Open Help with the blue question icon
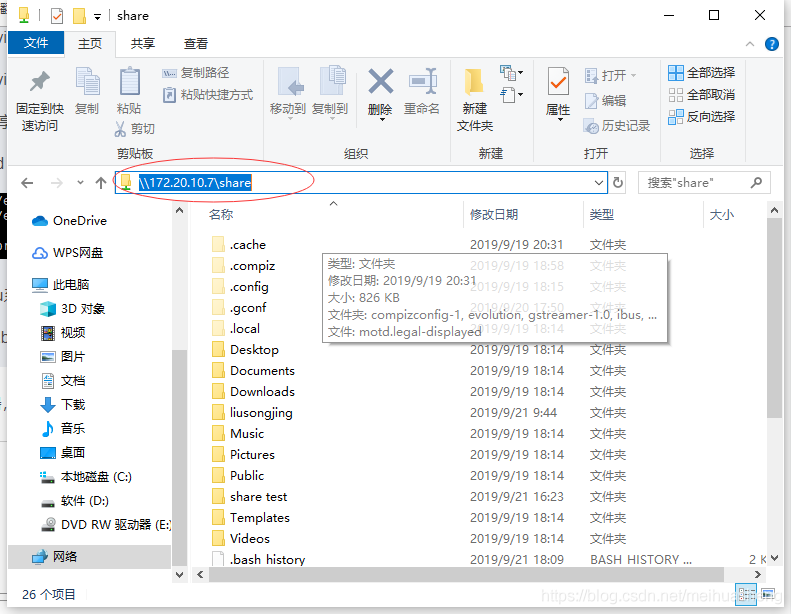Screen dimensions: 791x614 tap(772, 44)
